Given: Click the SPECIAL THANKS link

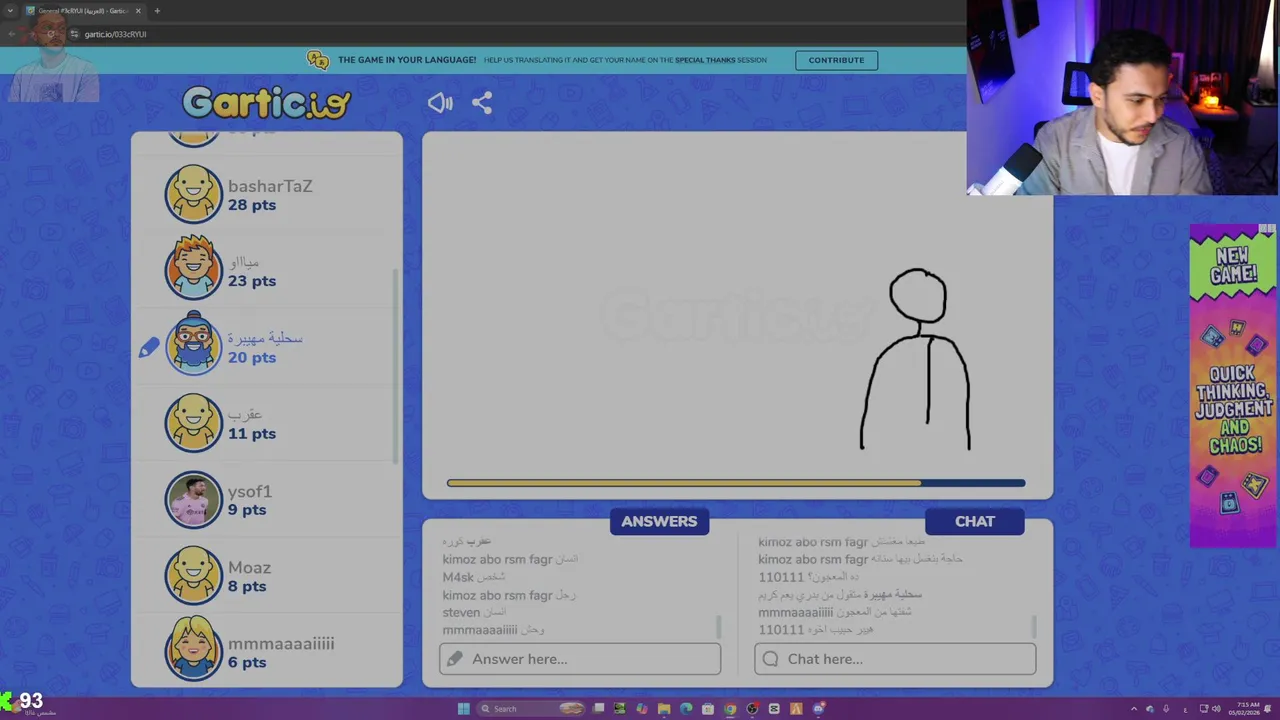Looking at the screenshot, I should [x=705, y=60].
